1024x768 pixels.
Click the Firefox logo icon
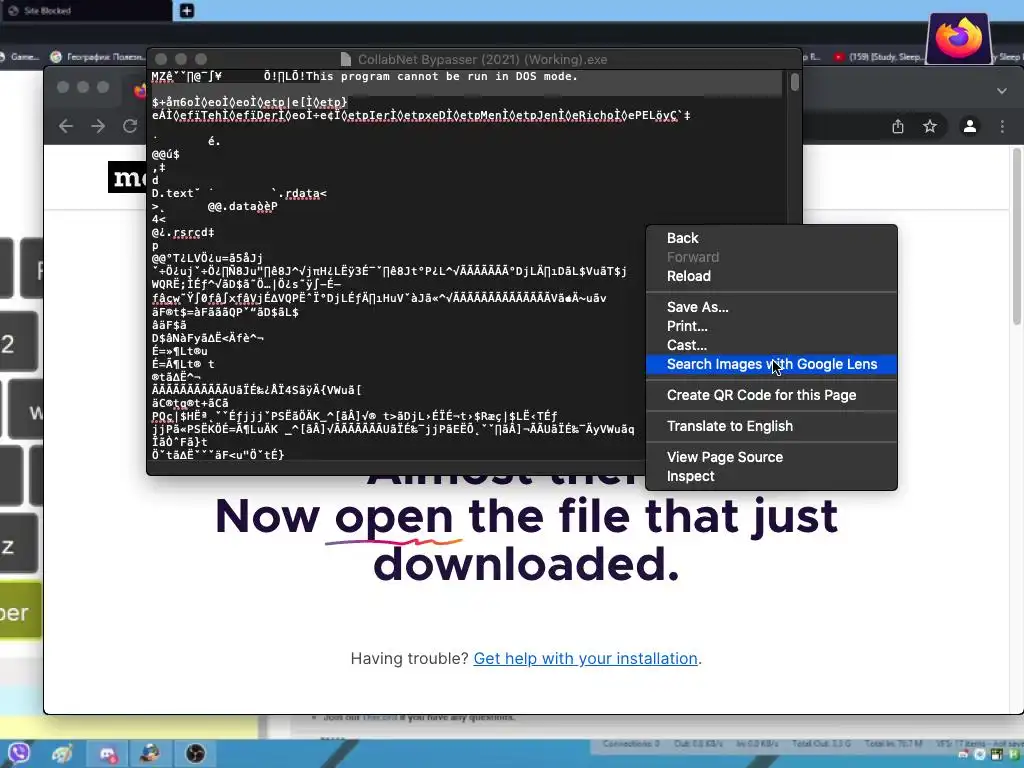958,37
